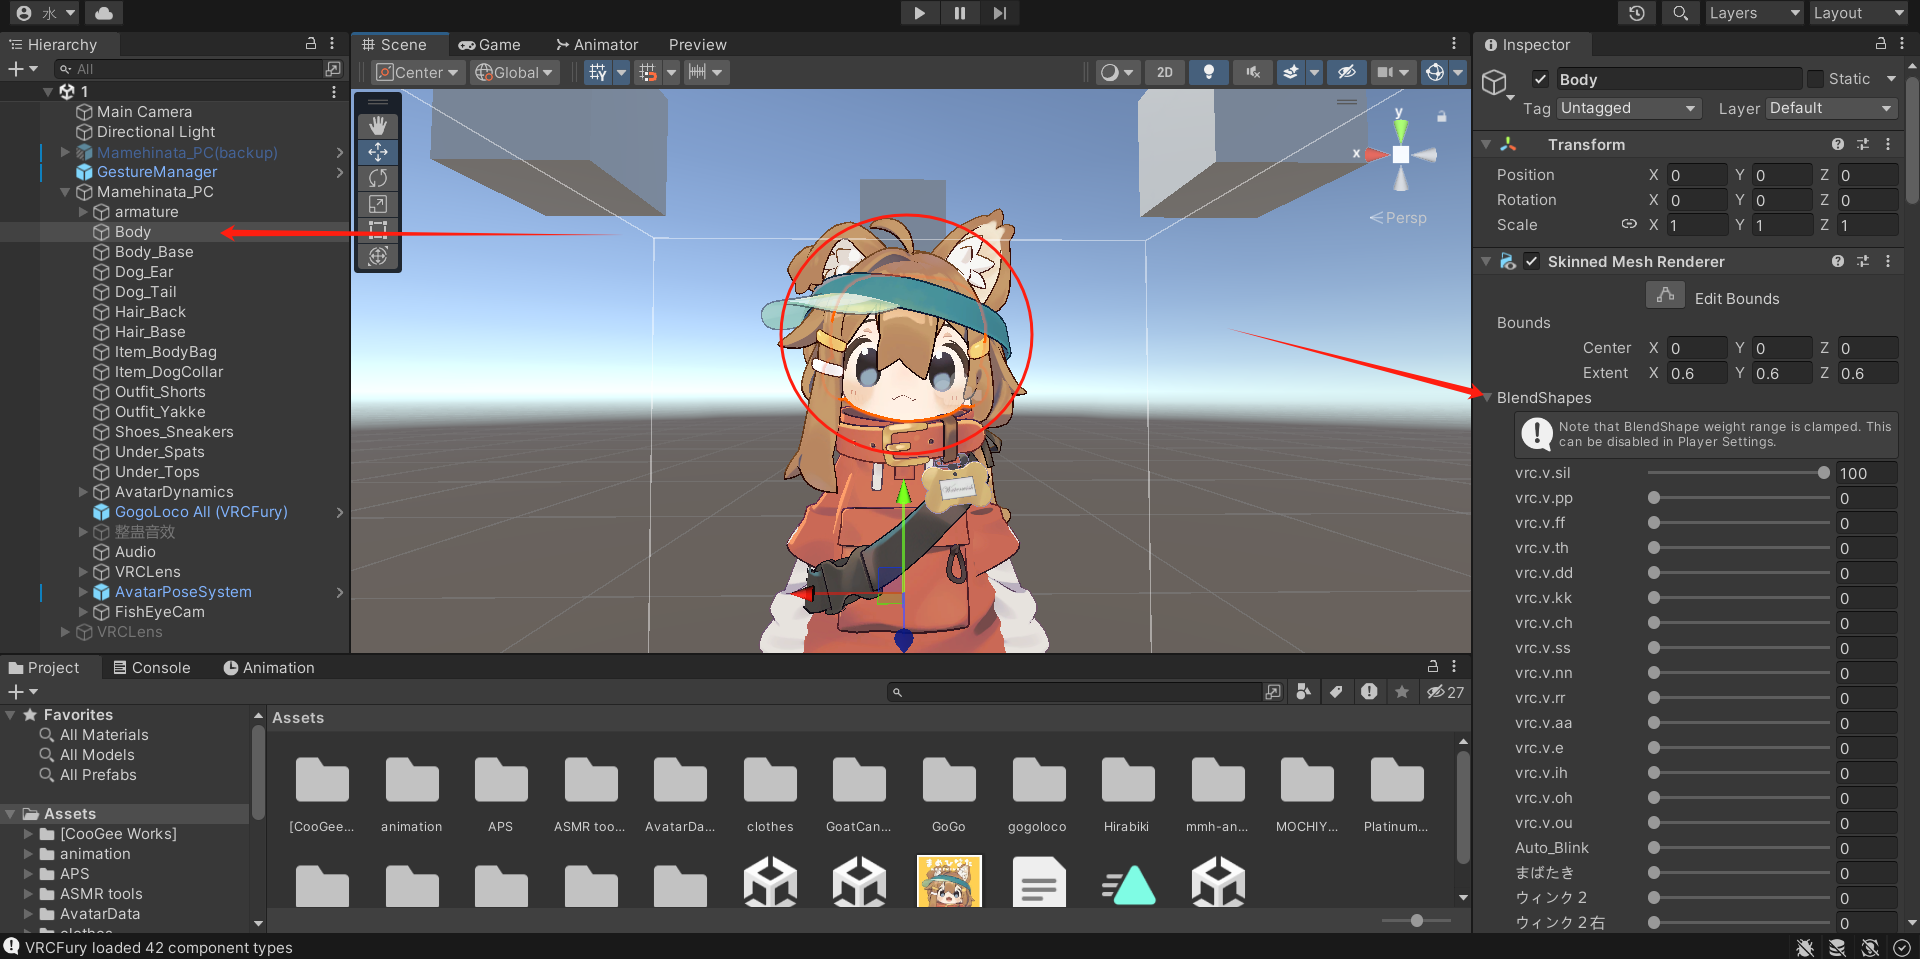Click Search by Type icon in Project
This screenshot has height=959, width=1920.
coord(1304,692)
